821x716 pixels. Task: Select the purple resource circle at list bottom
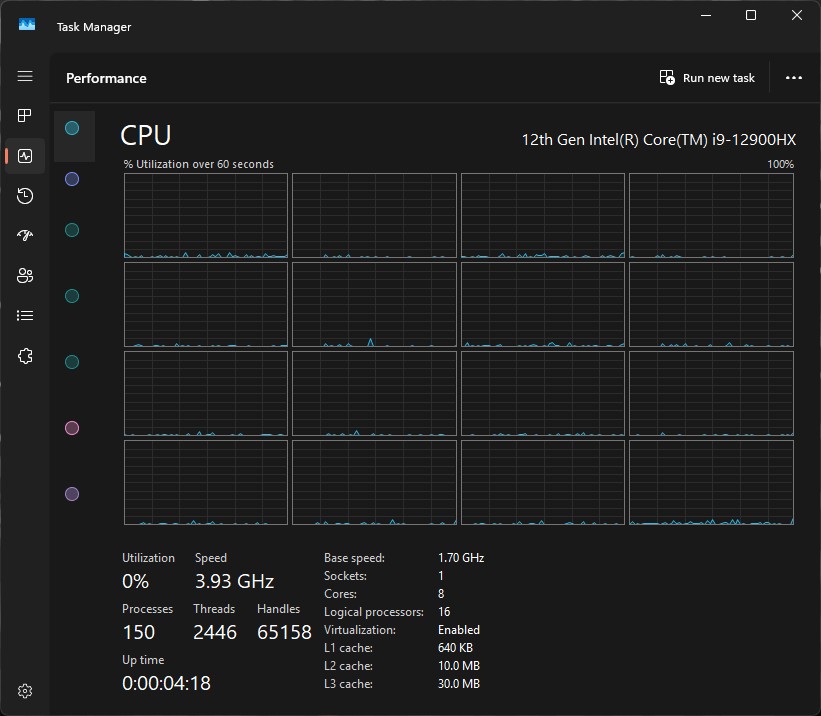(x=72, y=494)
